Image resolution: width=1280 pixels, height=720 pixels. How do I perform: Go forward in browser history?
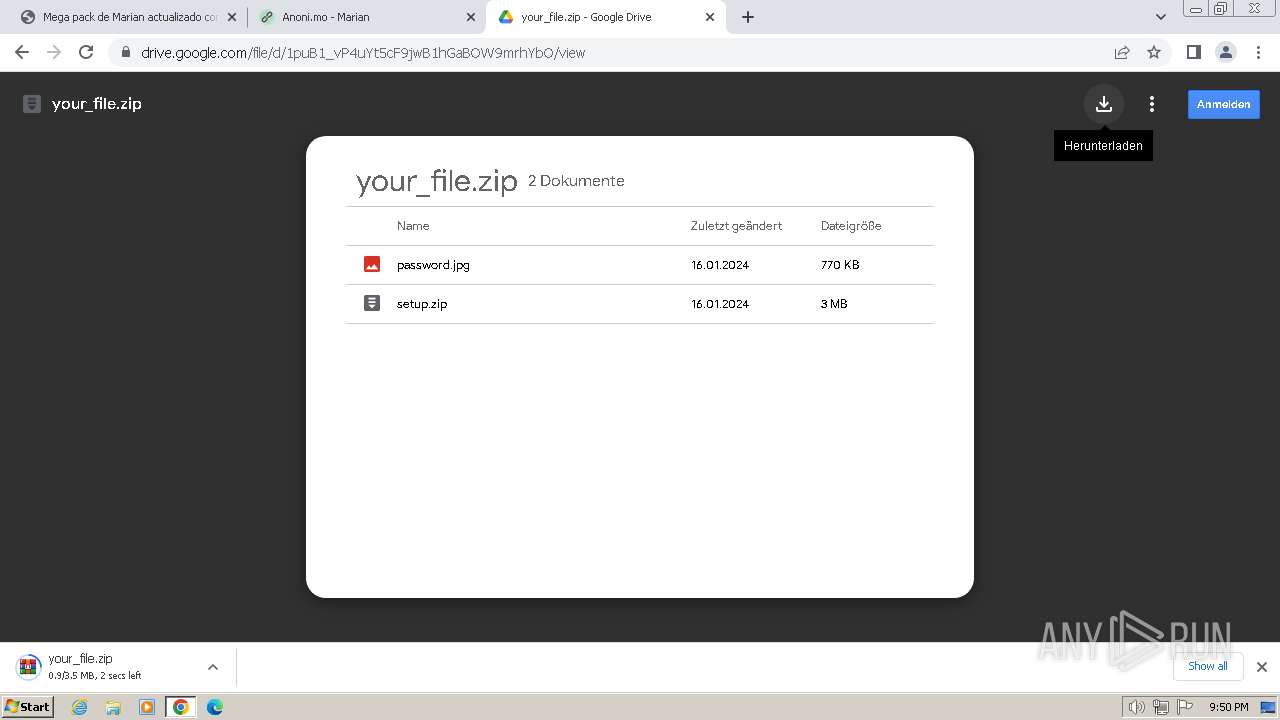(54, 52)
